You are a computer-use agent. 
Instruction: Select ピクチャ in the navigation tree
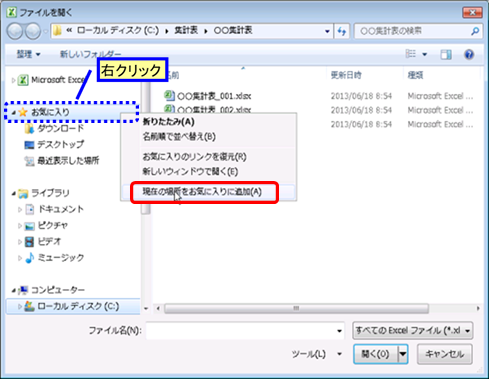(x=53, y=226)
